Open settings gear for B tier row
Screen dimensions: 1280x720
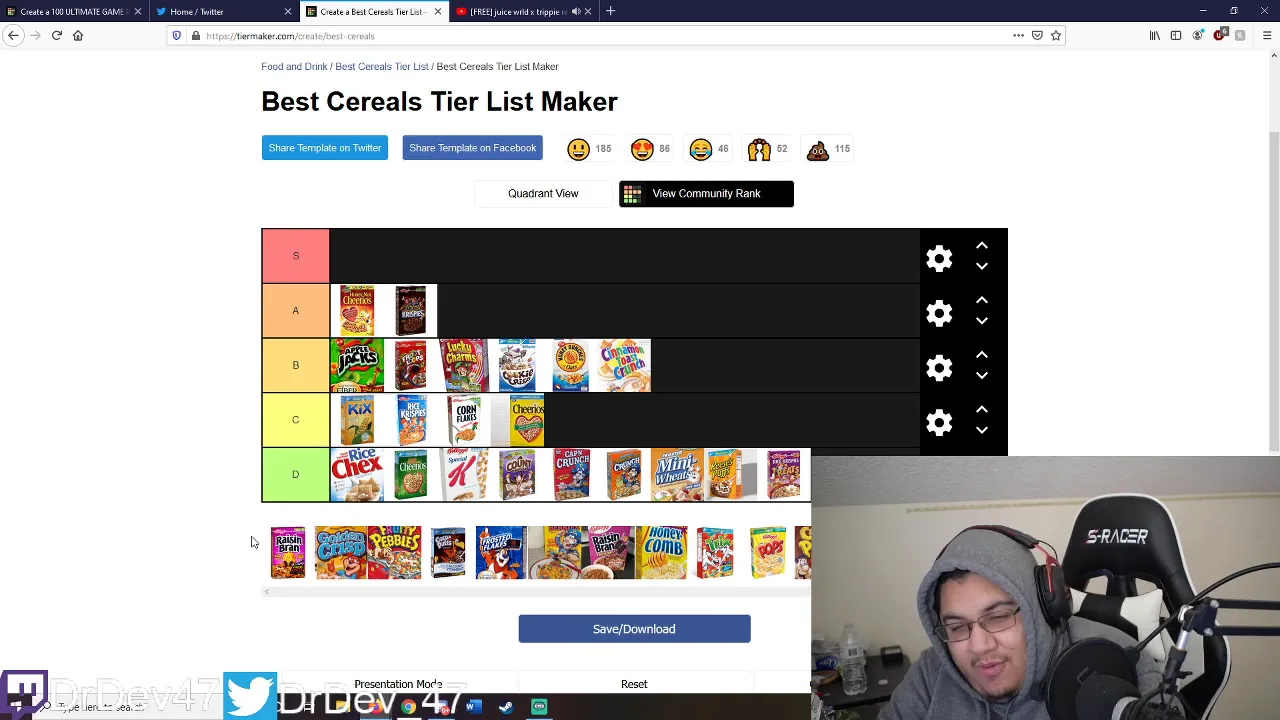coord(939,368)
